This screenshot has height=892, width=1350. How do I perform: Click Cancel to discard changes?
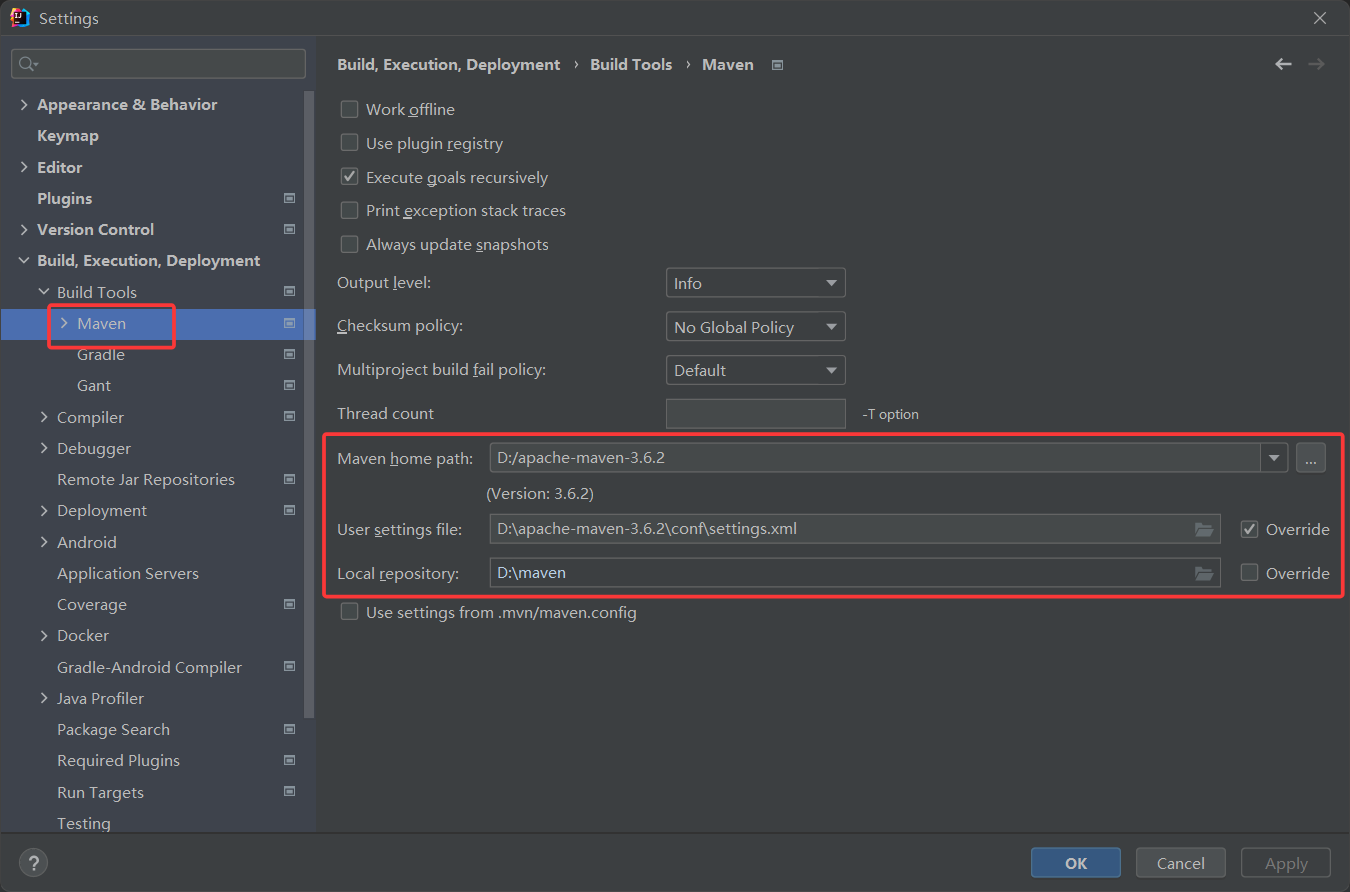click(1181, 863)
